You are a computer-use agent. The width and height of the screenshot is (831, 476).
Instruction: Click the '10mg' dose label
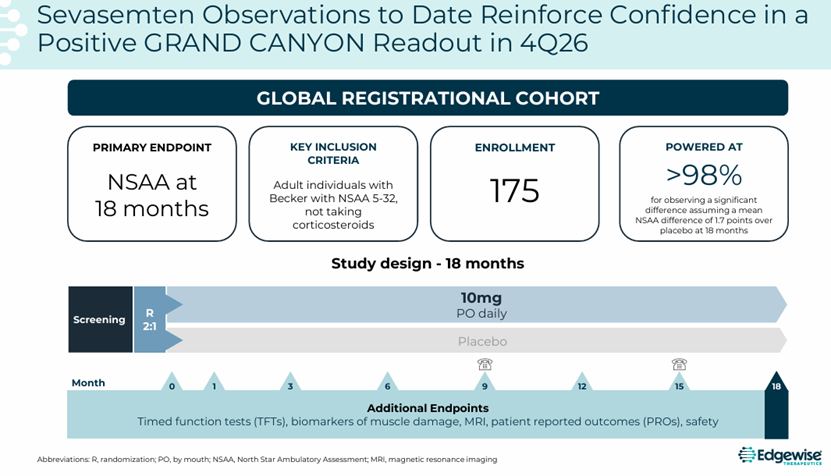point(481,298)
